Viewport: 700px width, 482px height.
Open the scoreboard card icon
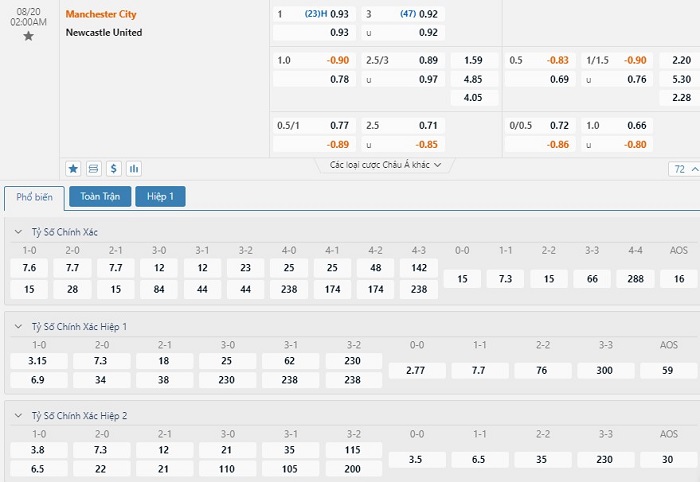click(x=94, y=169)
